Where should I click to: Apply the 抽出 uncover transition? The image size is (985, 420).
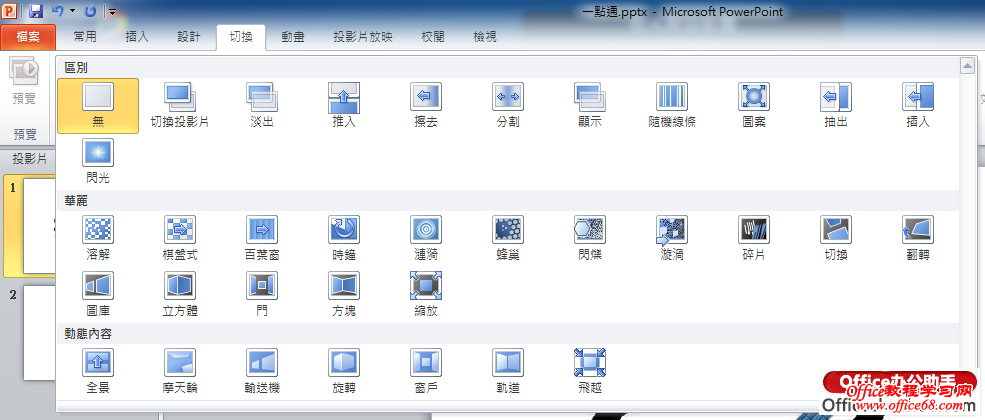(x=835, y=106)
